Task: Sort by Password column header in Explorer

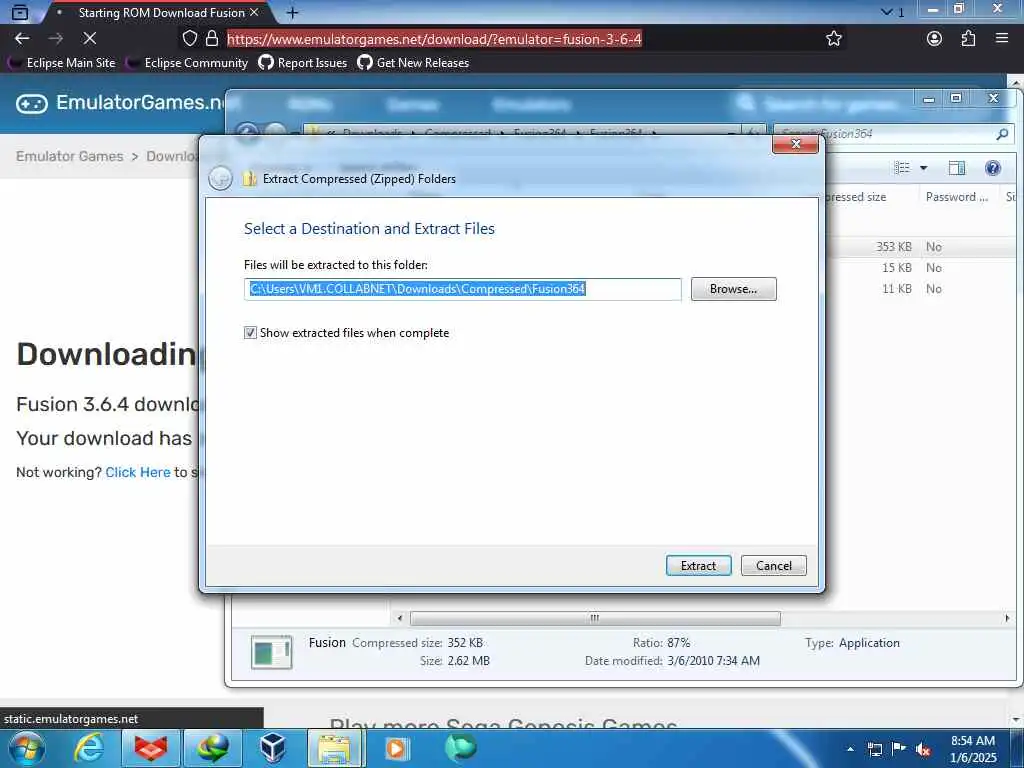Action: tap(957, 197)
